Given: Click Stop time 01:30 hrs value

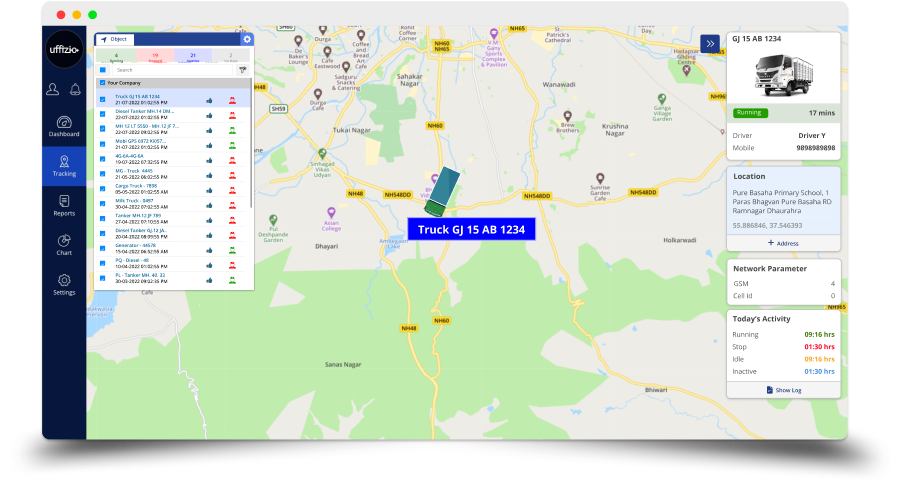Looking at the screenshot, I should coord(819,347).
